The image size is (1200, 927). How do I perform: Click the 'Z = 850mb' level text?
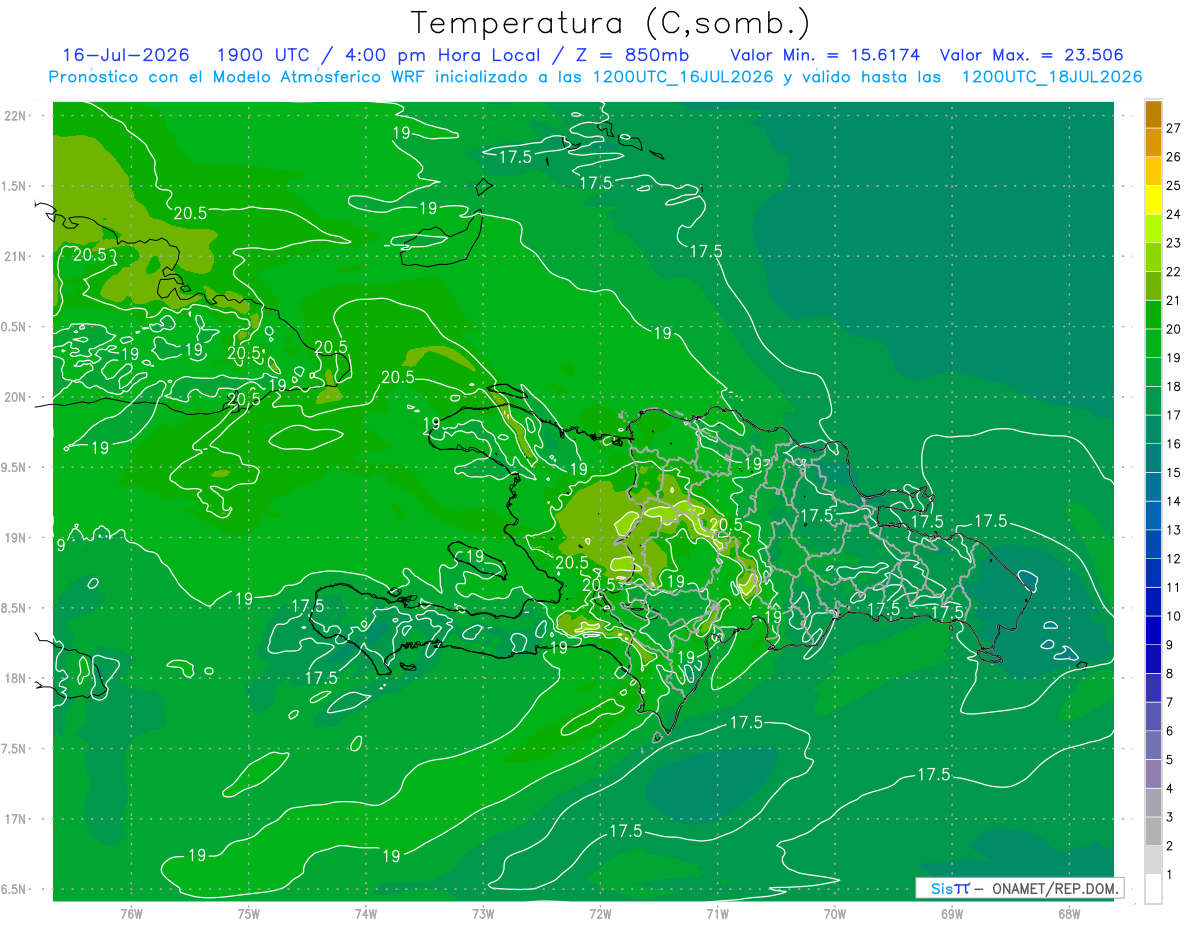click(632, 55)
